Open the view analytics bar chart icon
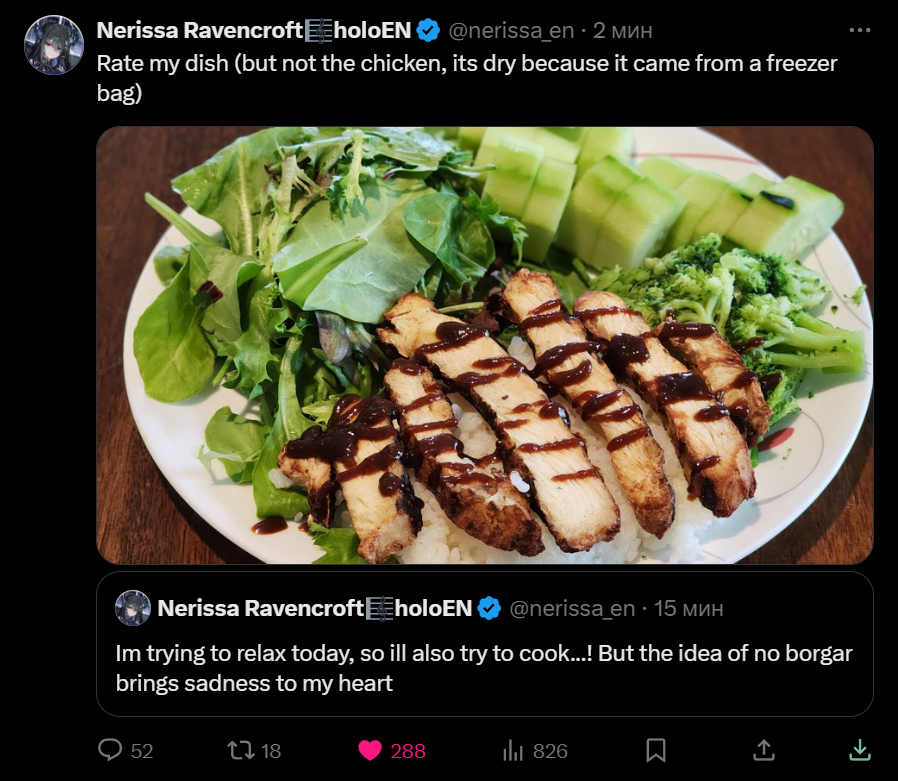The height and width of the screenshot is (781, 898). tap(513, 750)
